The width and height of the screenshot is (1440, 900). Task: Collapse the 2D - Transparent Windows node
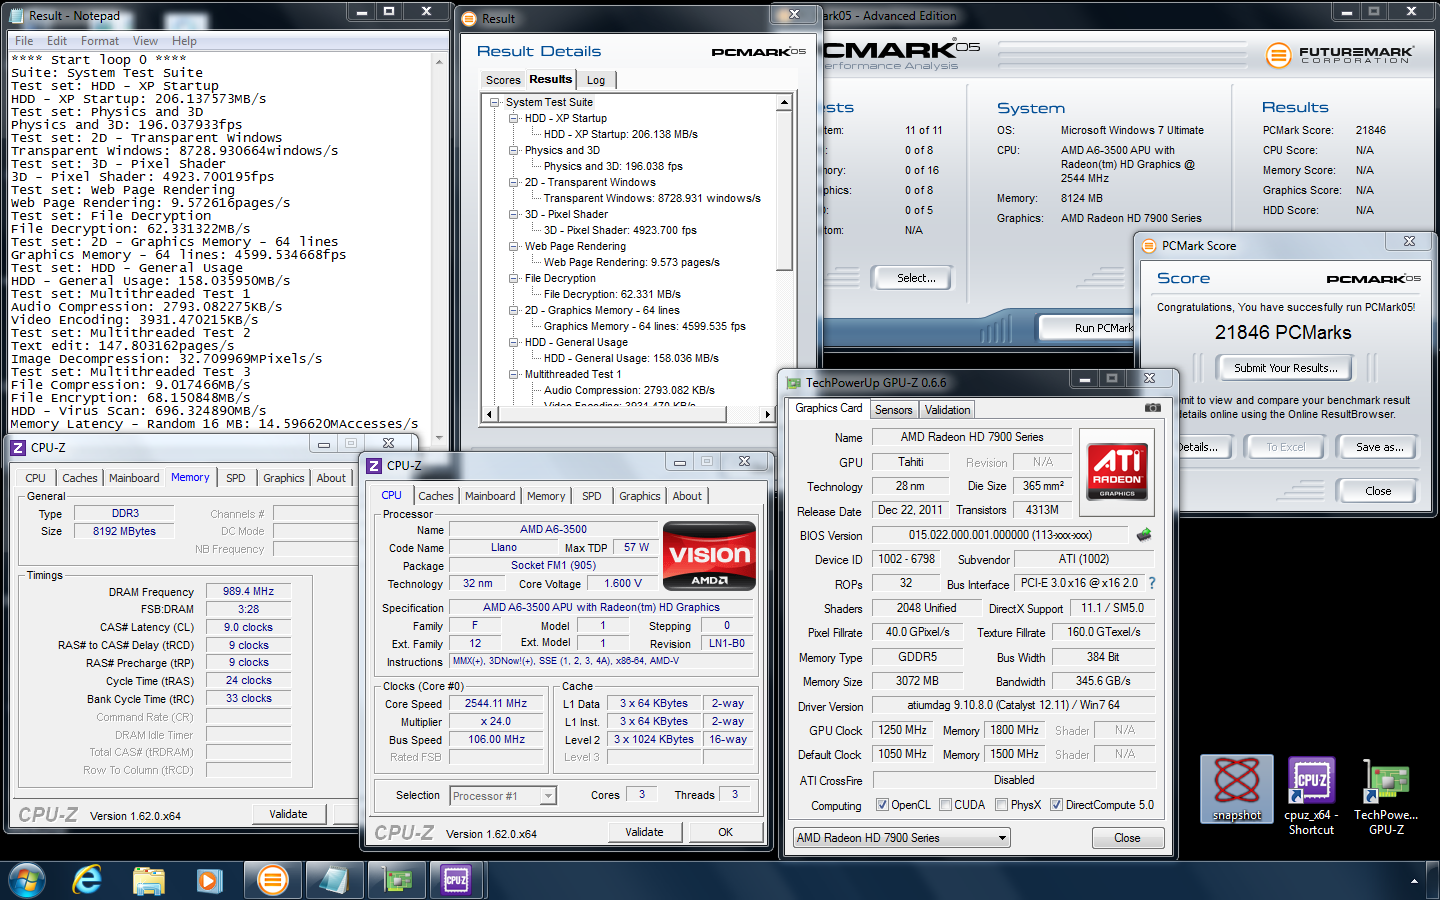point(513,182)
